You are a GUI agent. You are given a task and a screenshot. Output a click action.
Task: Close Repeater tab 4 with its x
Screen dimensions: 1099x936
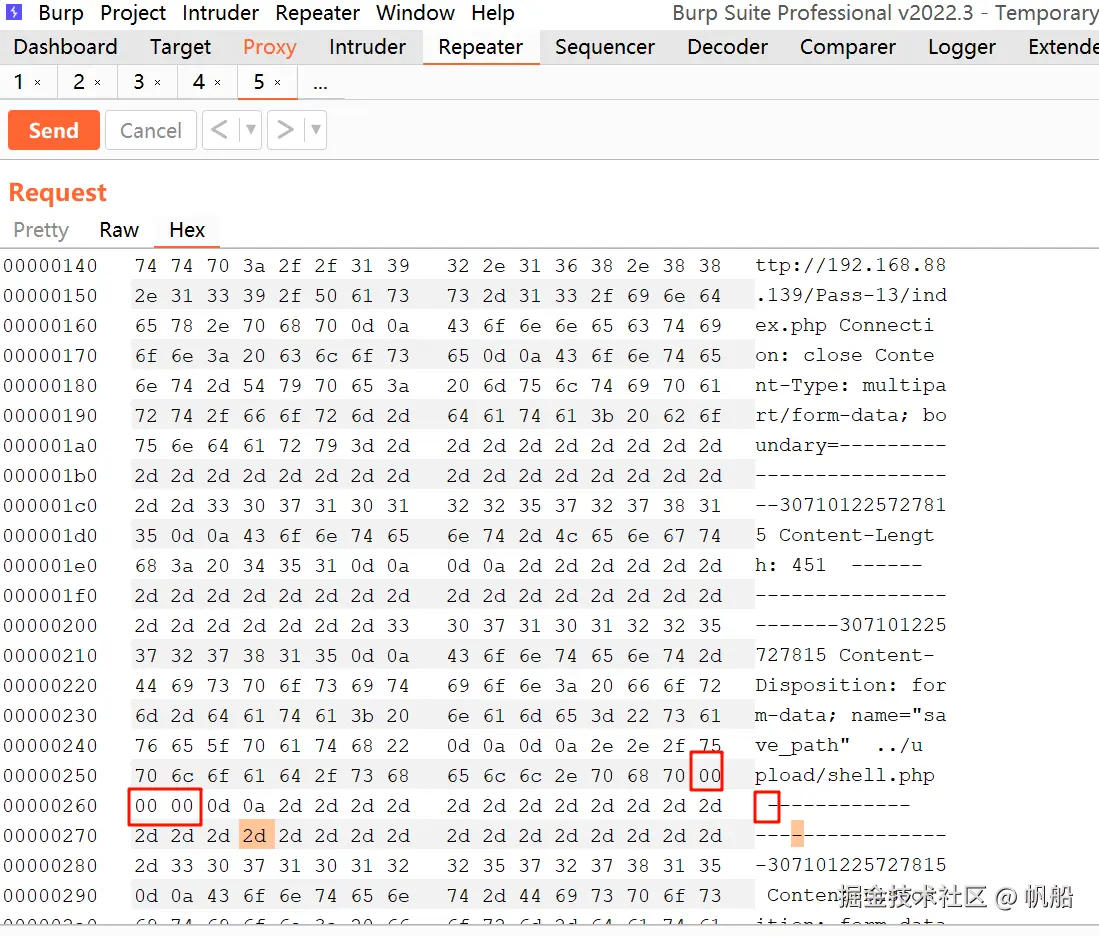pos(218,83)
